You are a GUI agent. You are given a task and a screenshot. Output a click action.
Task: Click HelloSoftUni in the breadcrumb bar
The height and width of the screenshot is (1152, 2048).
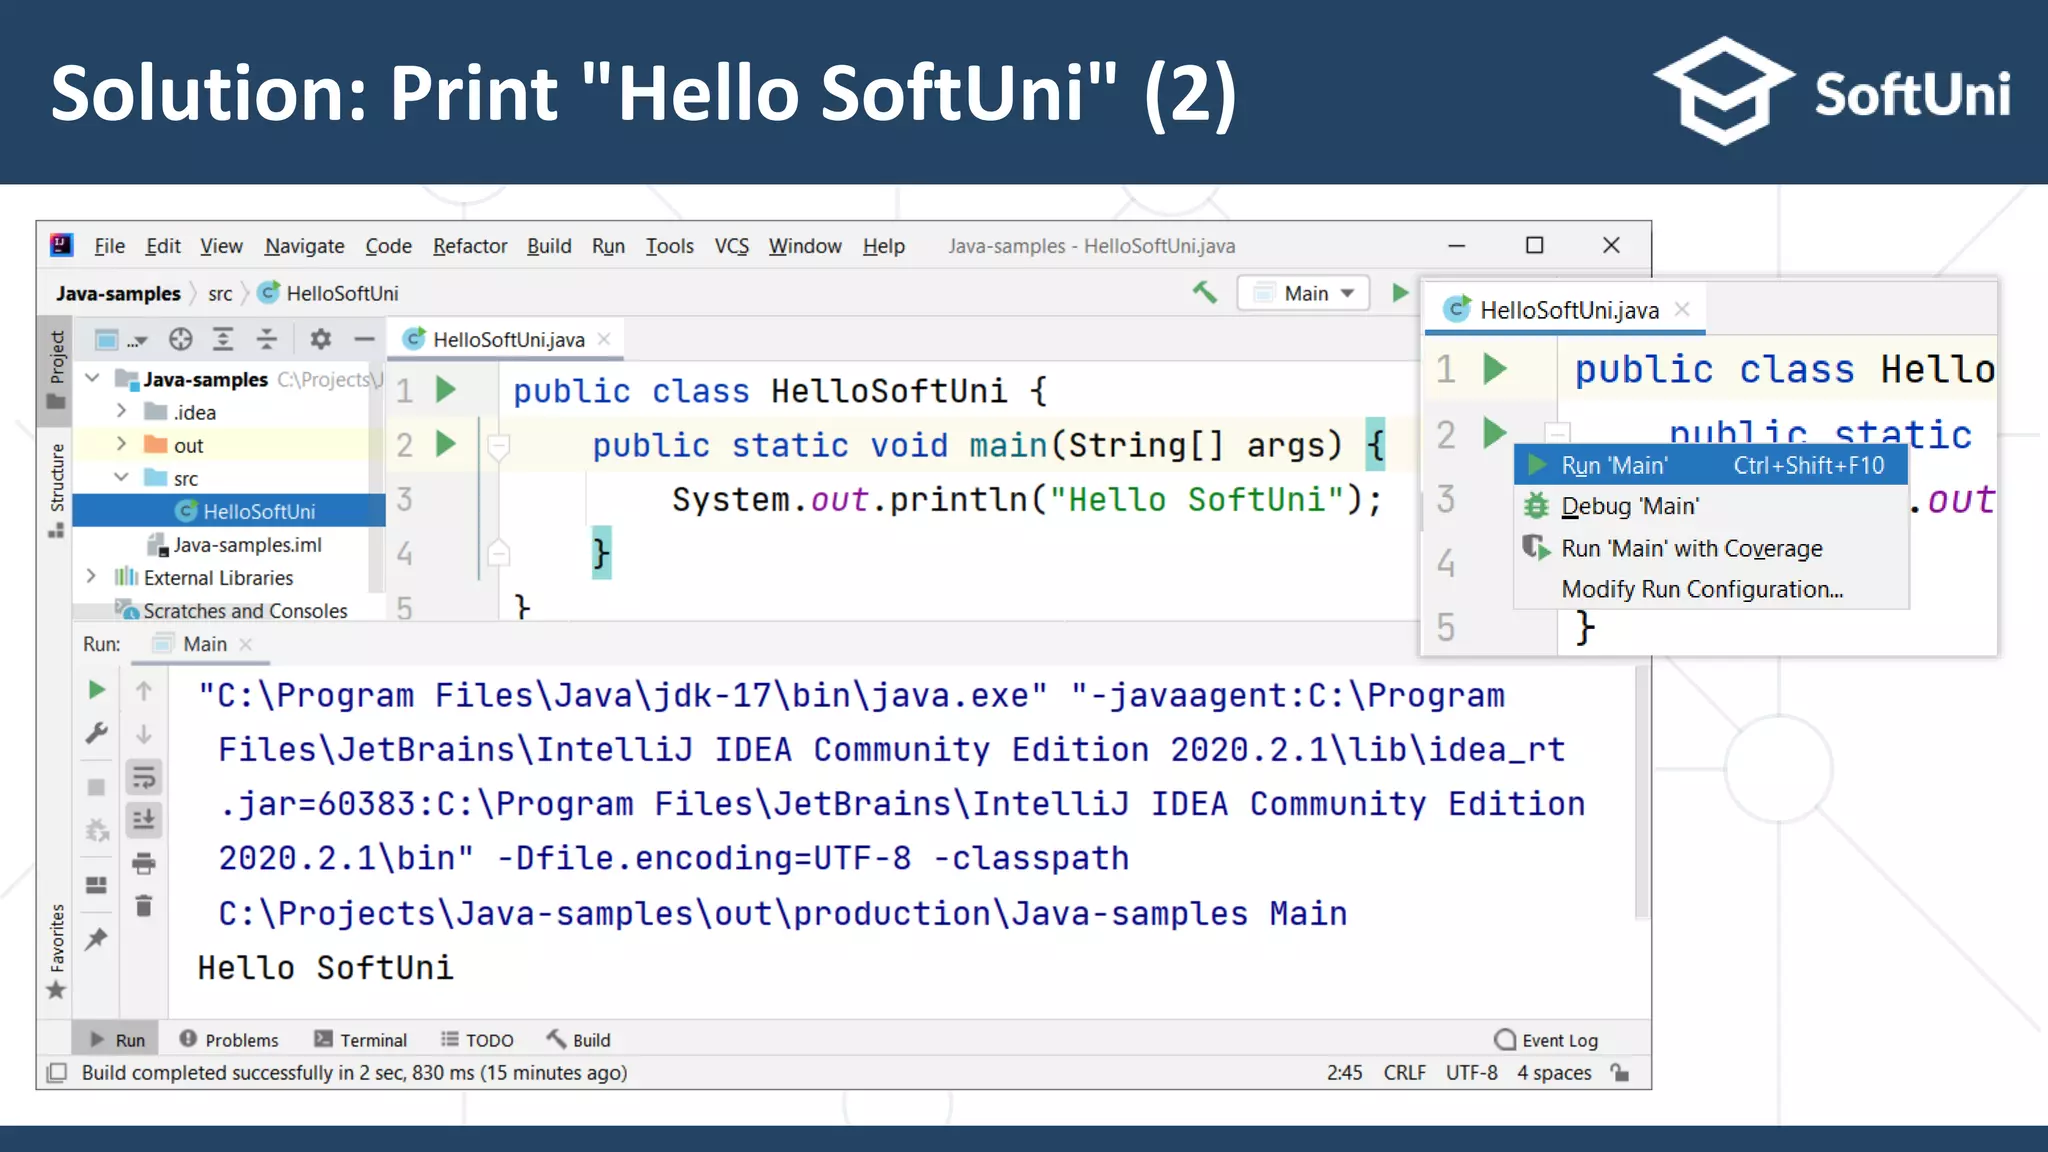click(x=329, y=293)
